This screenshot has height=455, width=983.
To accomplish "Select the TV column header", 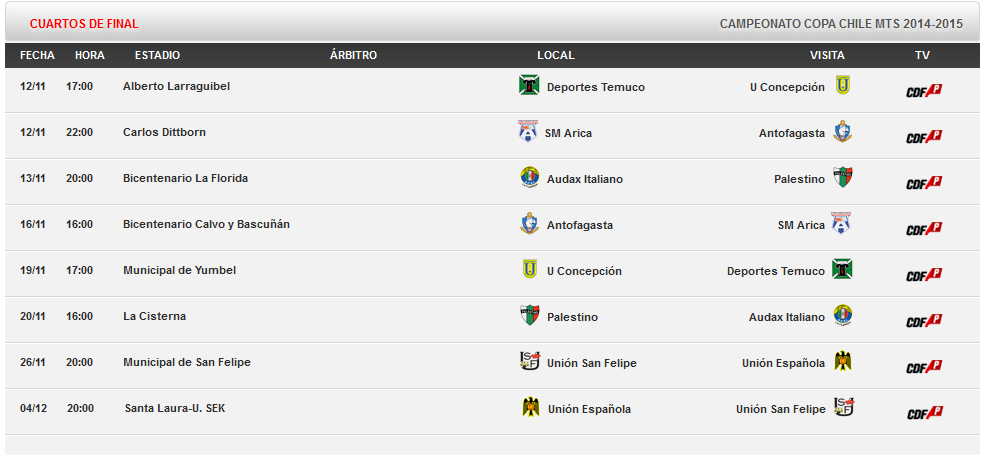I will (922, 55).
